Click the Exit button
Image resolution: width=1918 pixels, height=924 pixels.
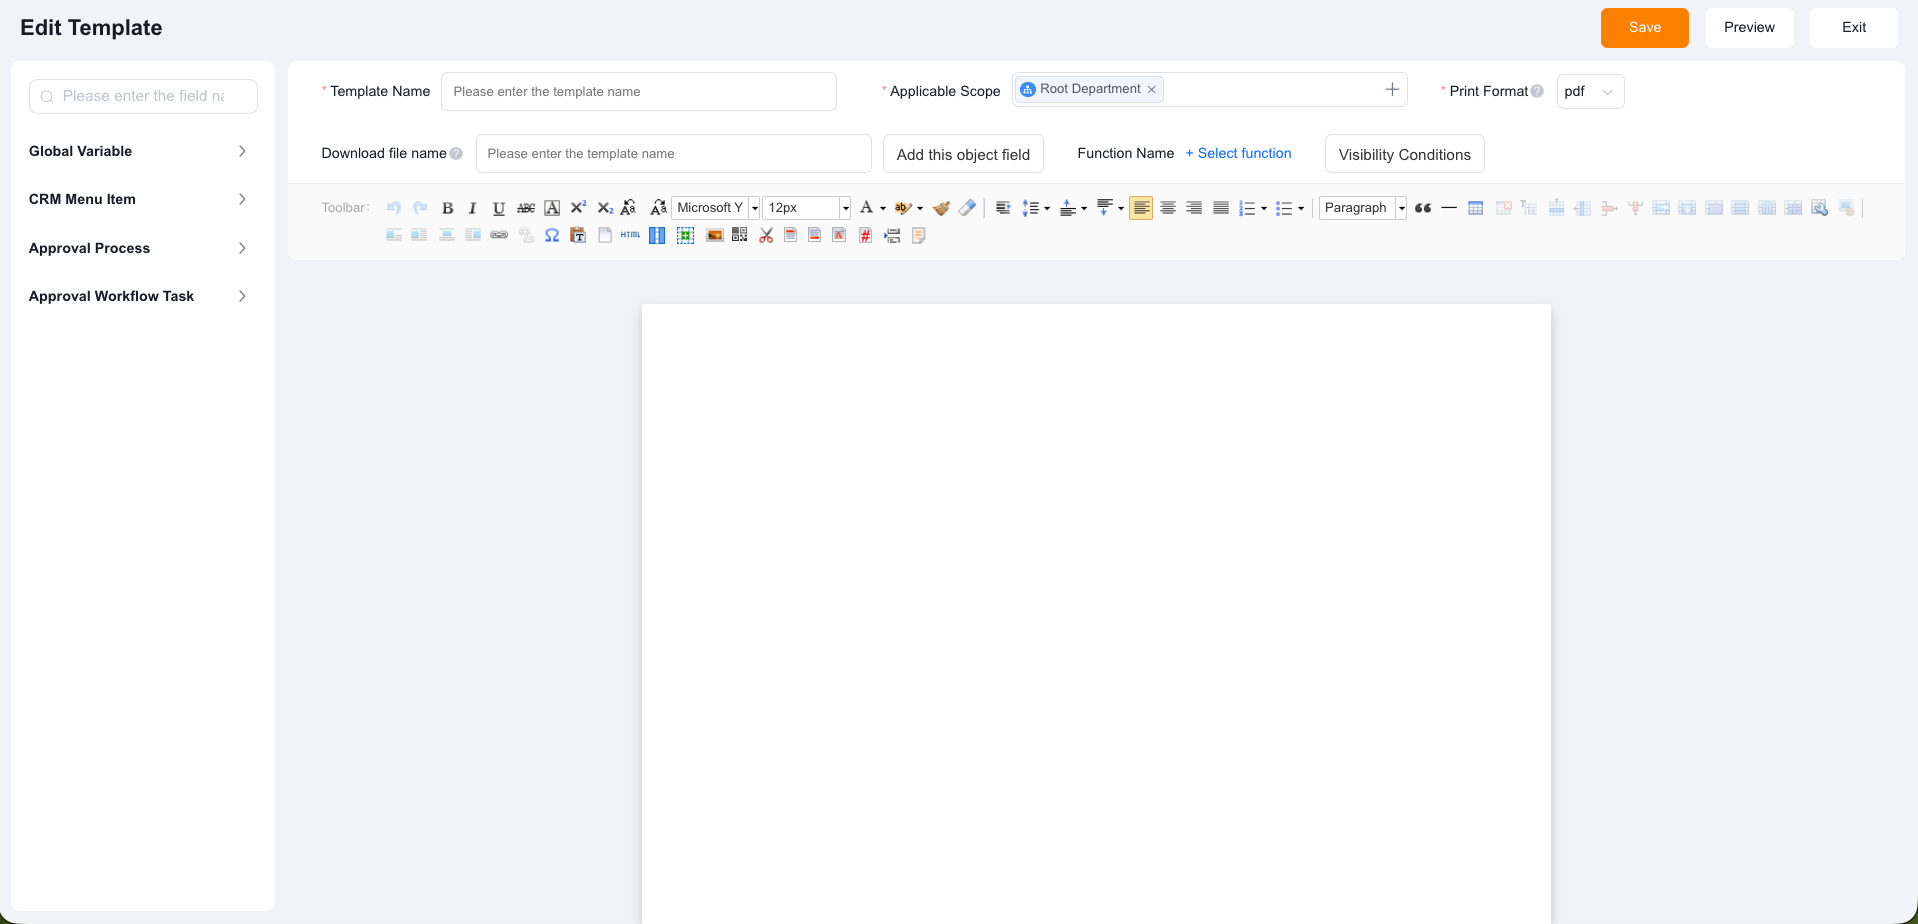1853,28
